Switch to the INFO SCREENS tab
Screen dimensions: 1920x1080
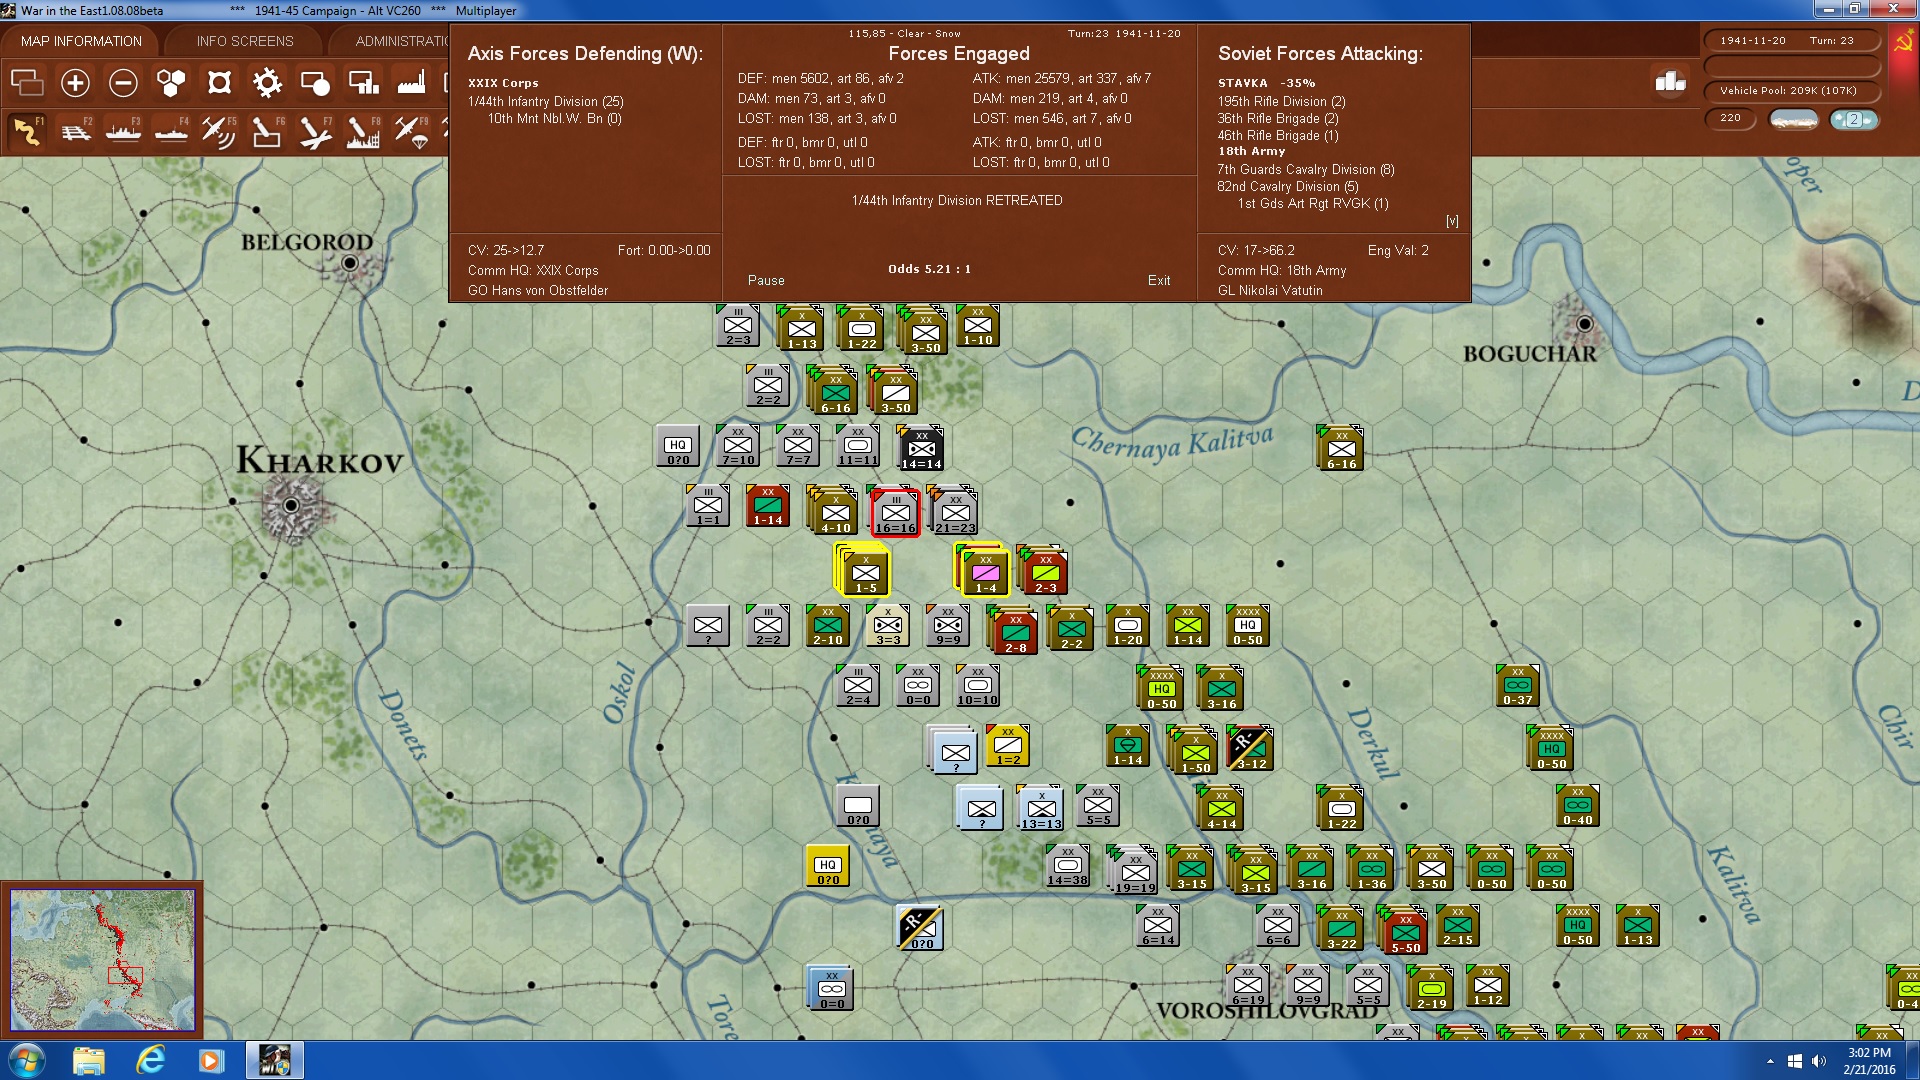[x=245, y=41]
